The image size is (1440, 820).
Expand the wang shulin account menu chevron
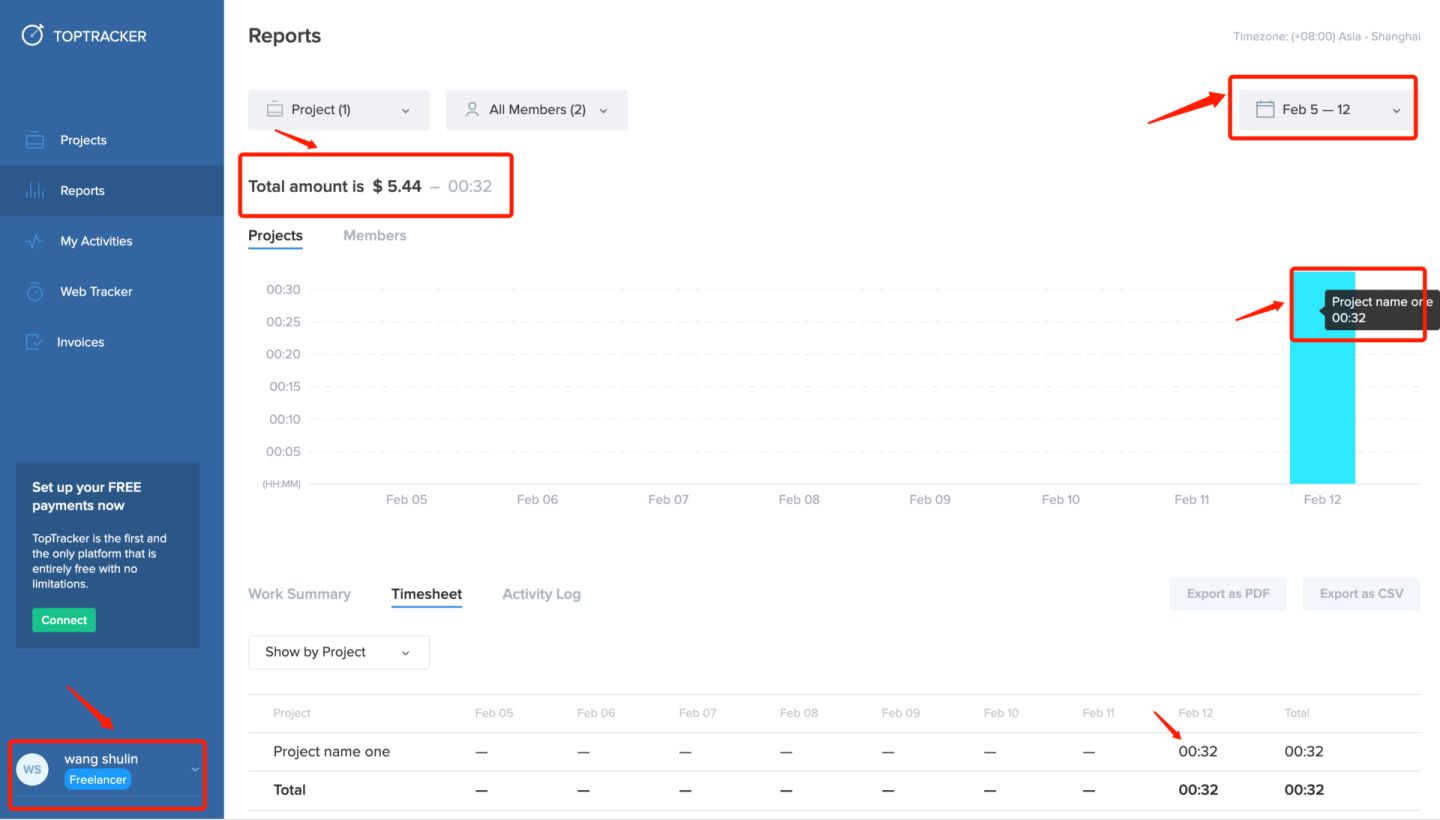tap(195, 769)
